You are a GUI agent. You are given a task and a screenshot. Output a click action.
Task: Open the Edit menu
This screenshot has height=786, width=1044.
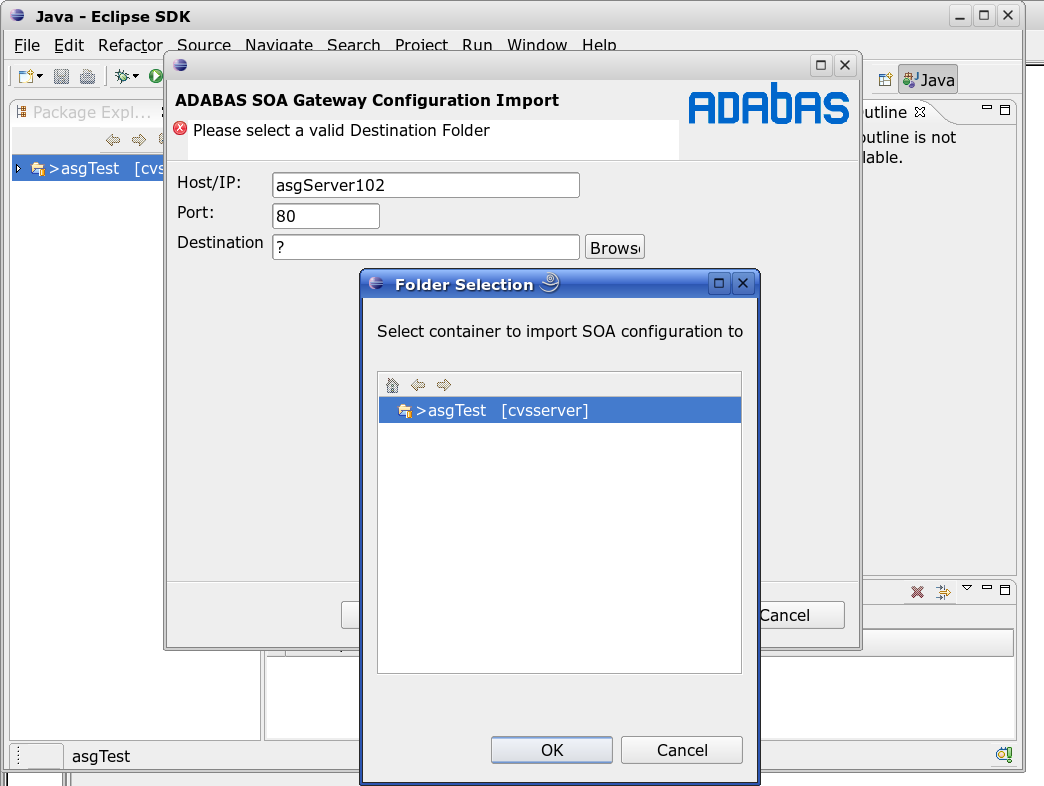pyautogui.click(x=69, y=45)
